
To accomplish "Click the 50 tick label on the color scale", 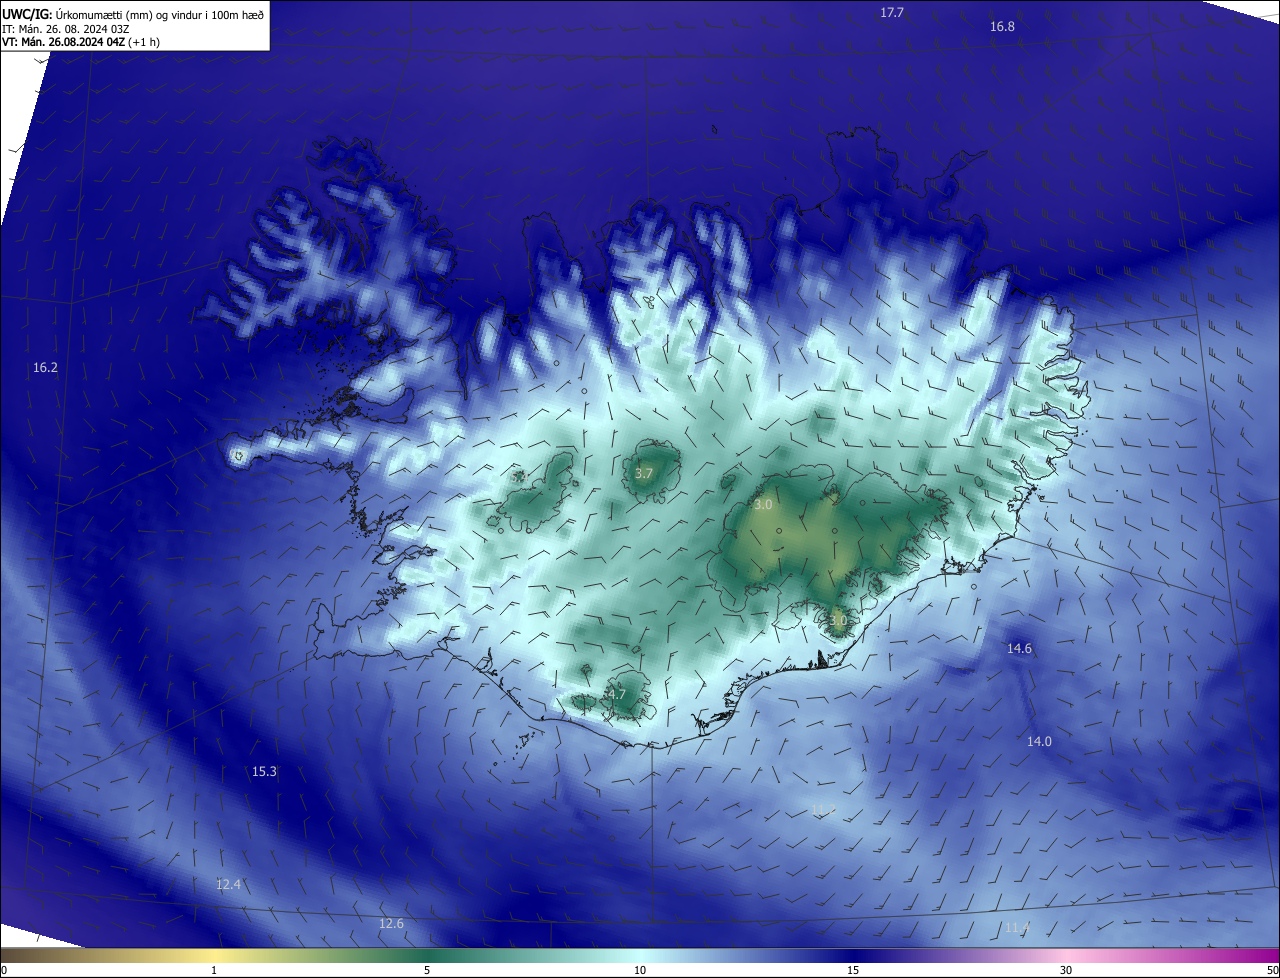I will click(1272, 970).
